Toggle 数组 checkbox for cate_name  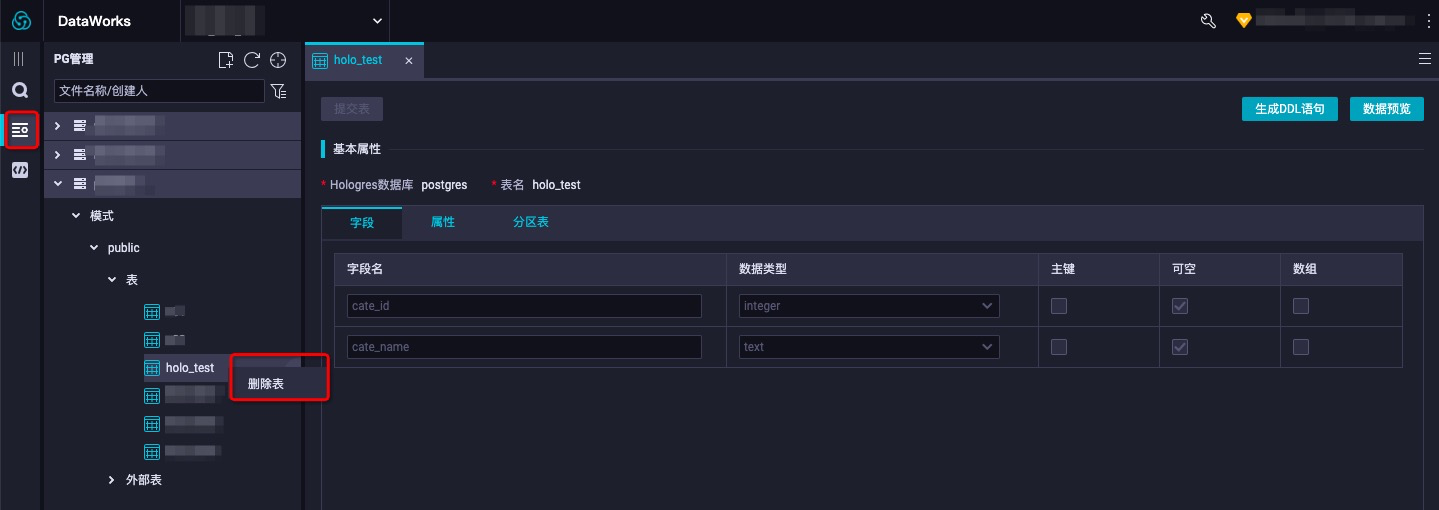[1301, 347]
